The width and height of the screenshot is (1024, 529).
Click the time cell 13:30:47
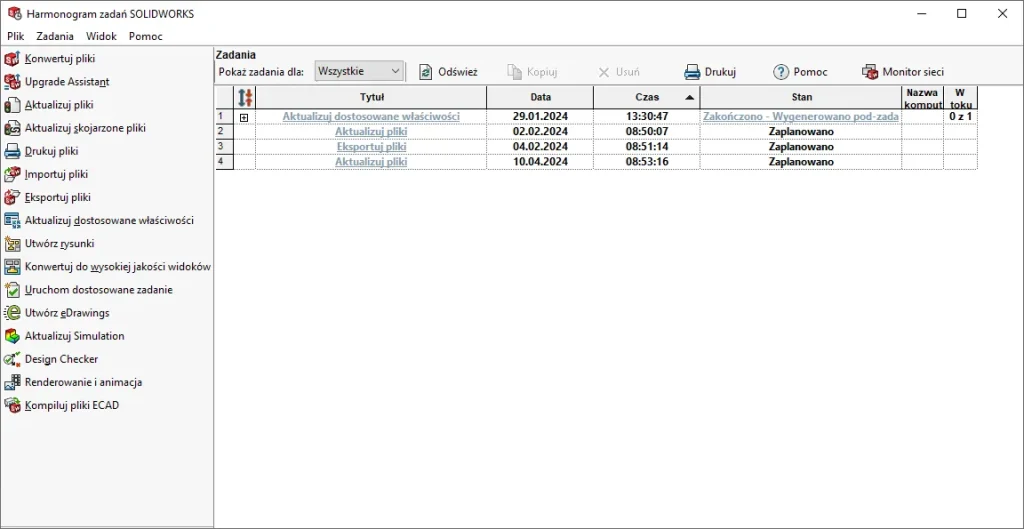click(647, 116)
